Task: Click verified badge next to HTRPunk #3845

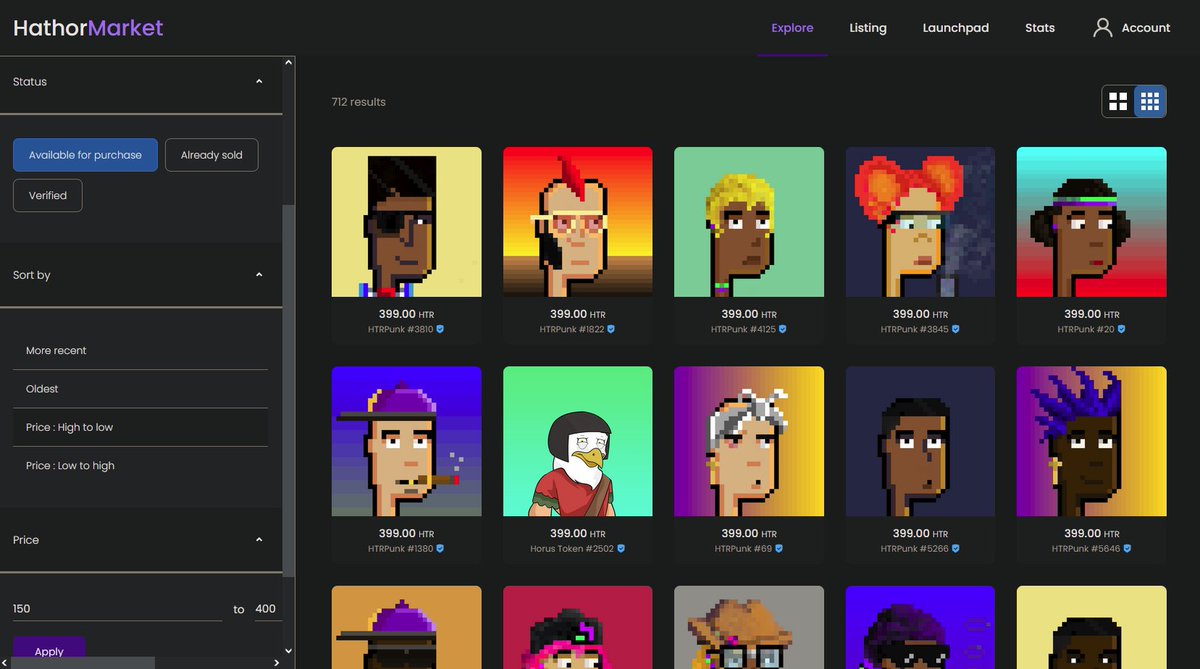Action: tap(955, 329)
